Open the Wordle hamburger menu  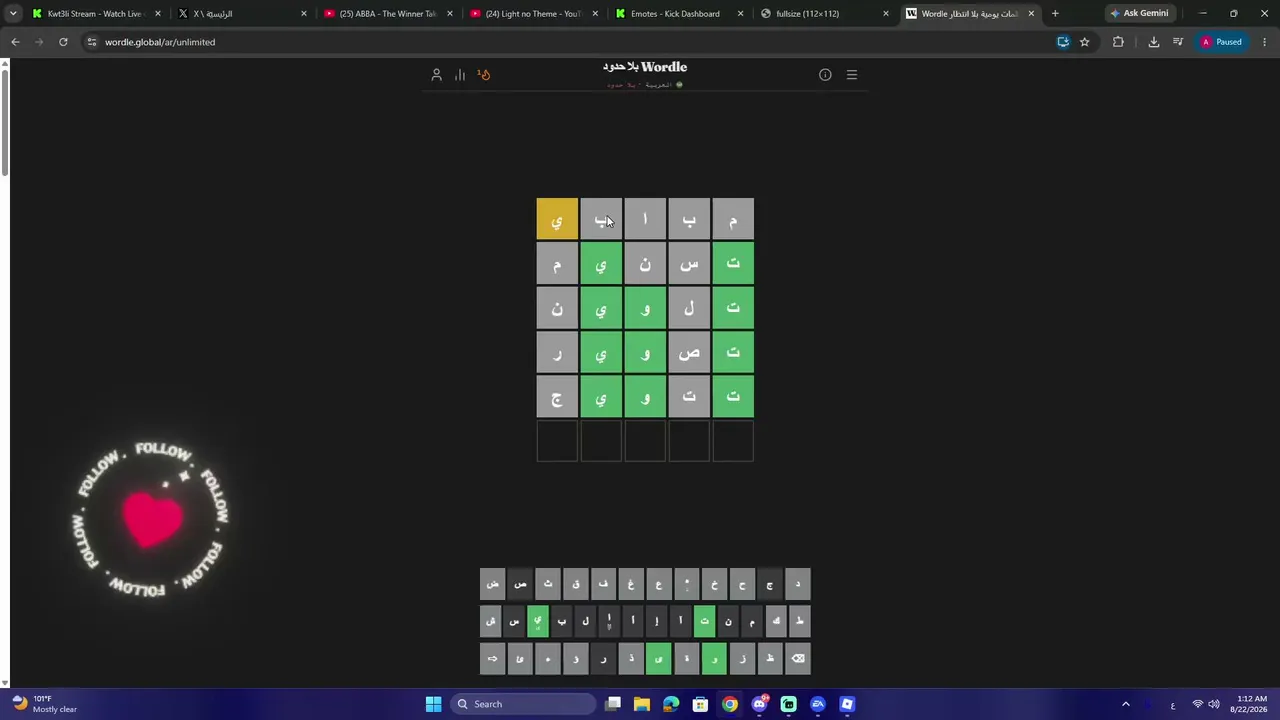pos(852,75)
